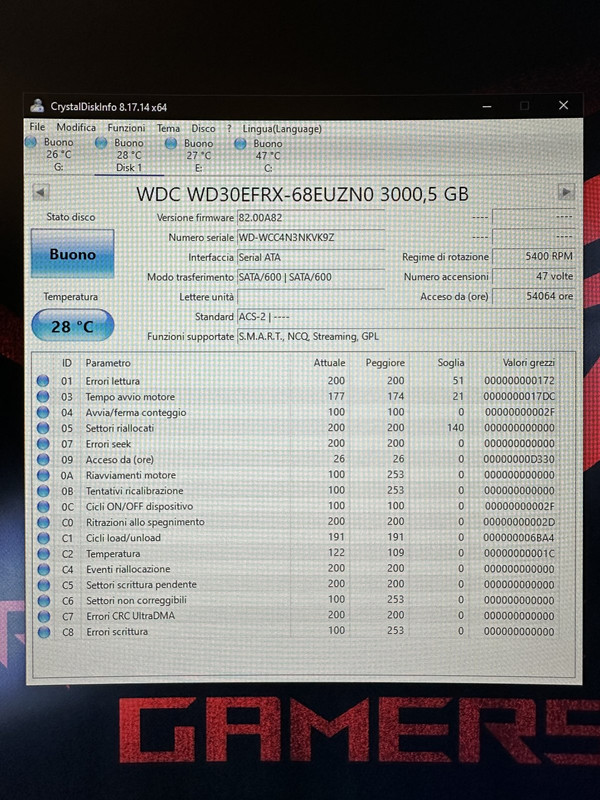Click the status icon for Settori riallocati
600x800 pixels.
click(43, 428)
